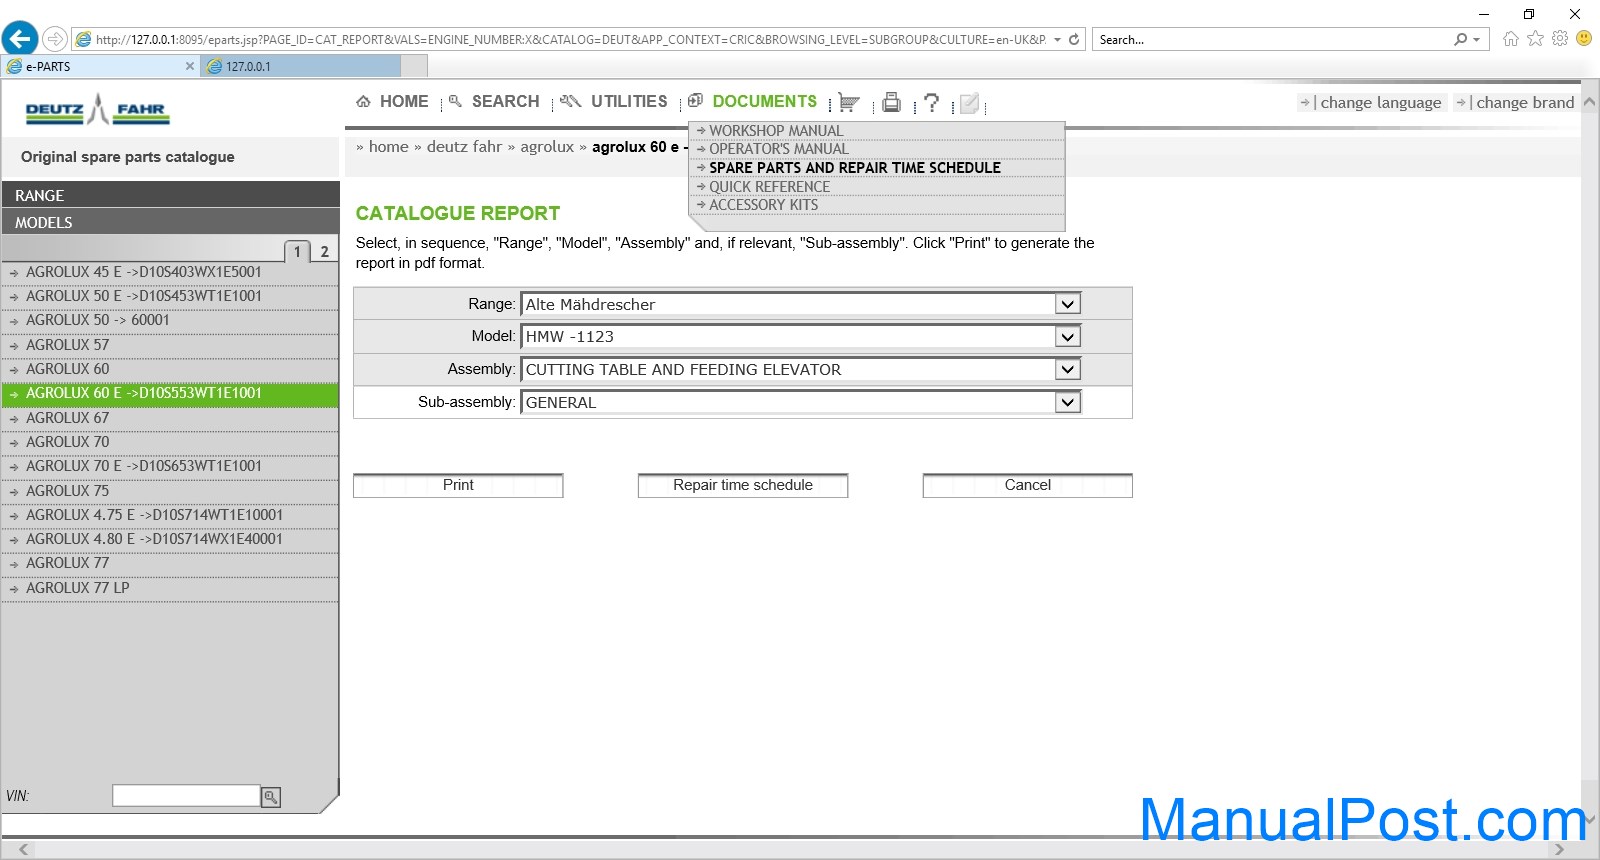Select AGROLUX 50 -> 60001 model

point(170,320)
